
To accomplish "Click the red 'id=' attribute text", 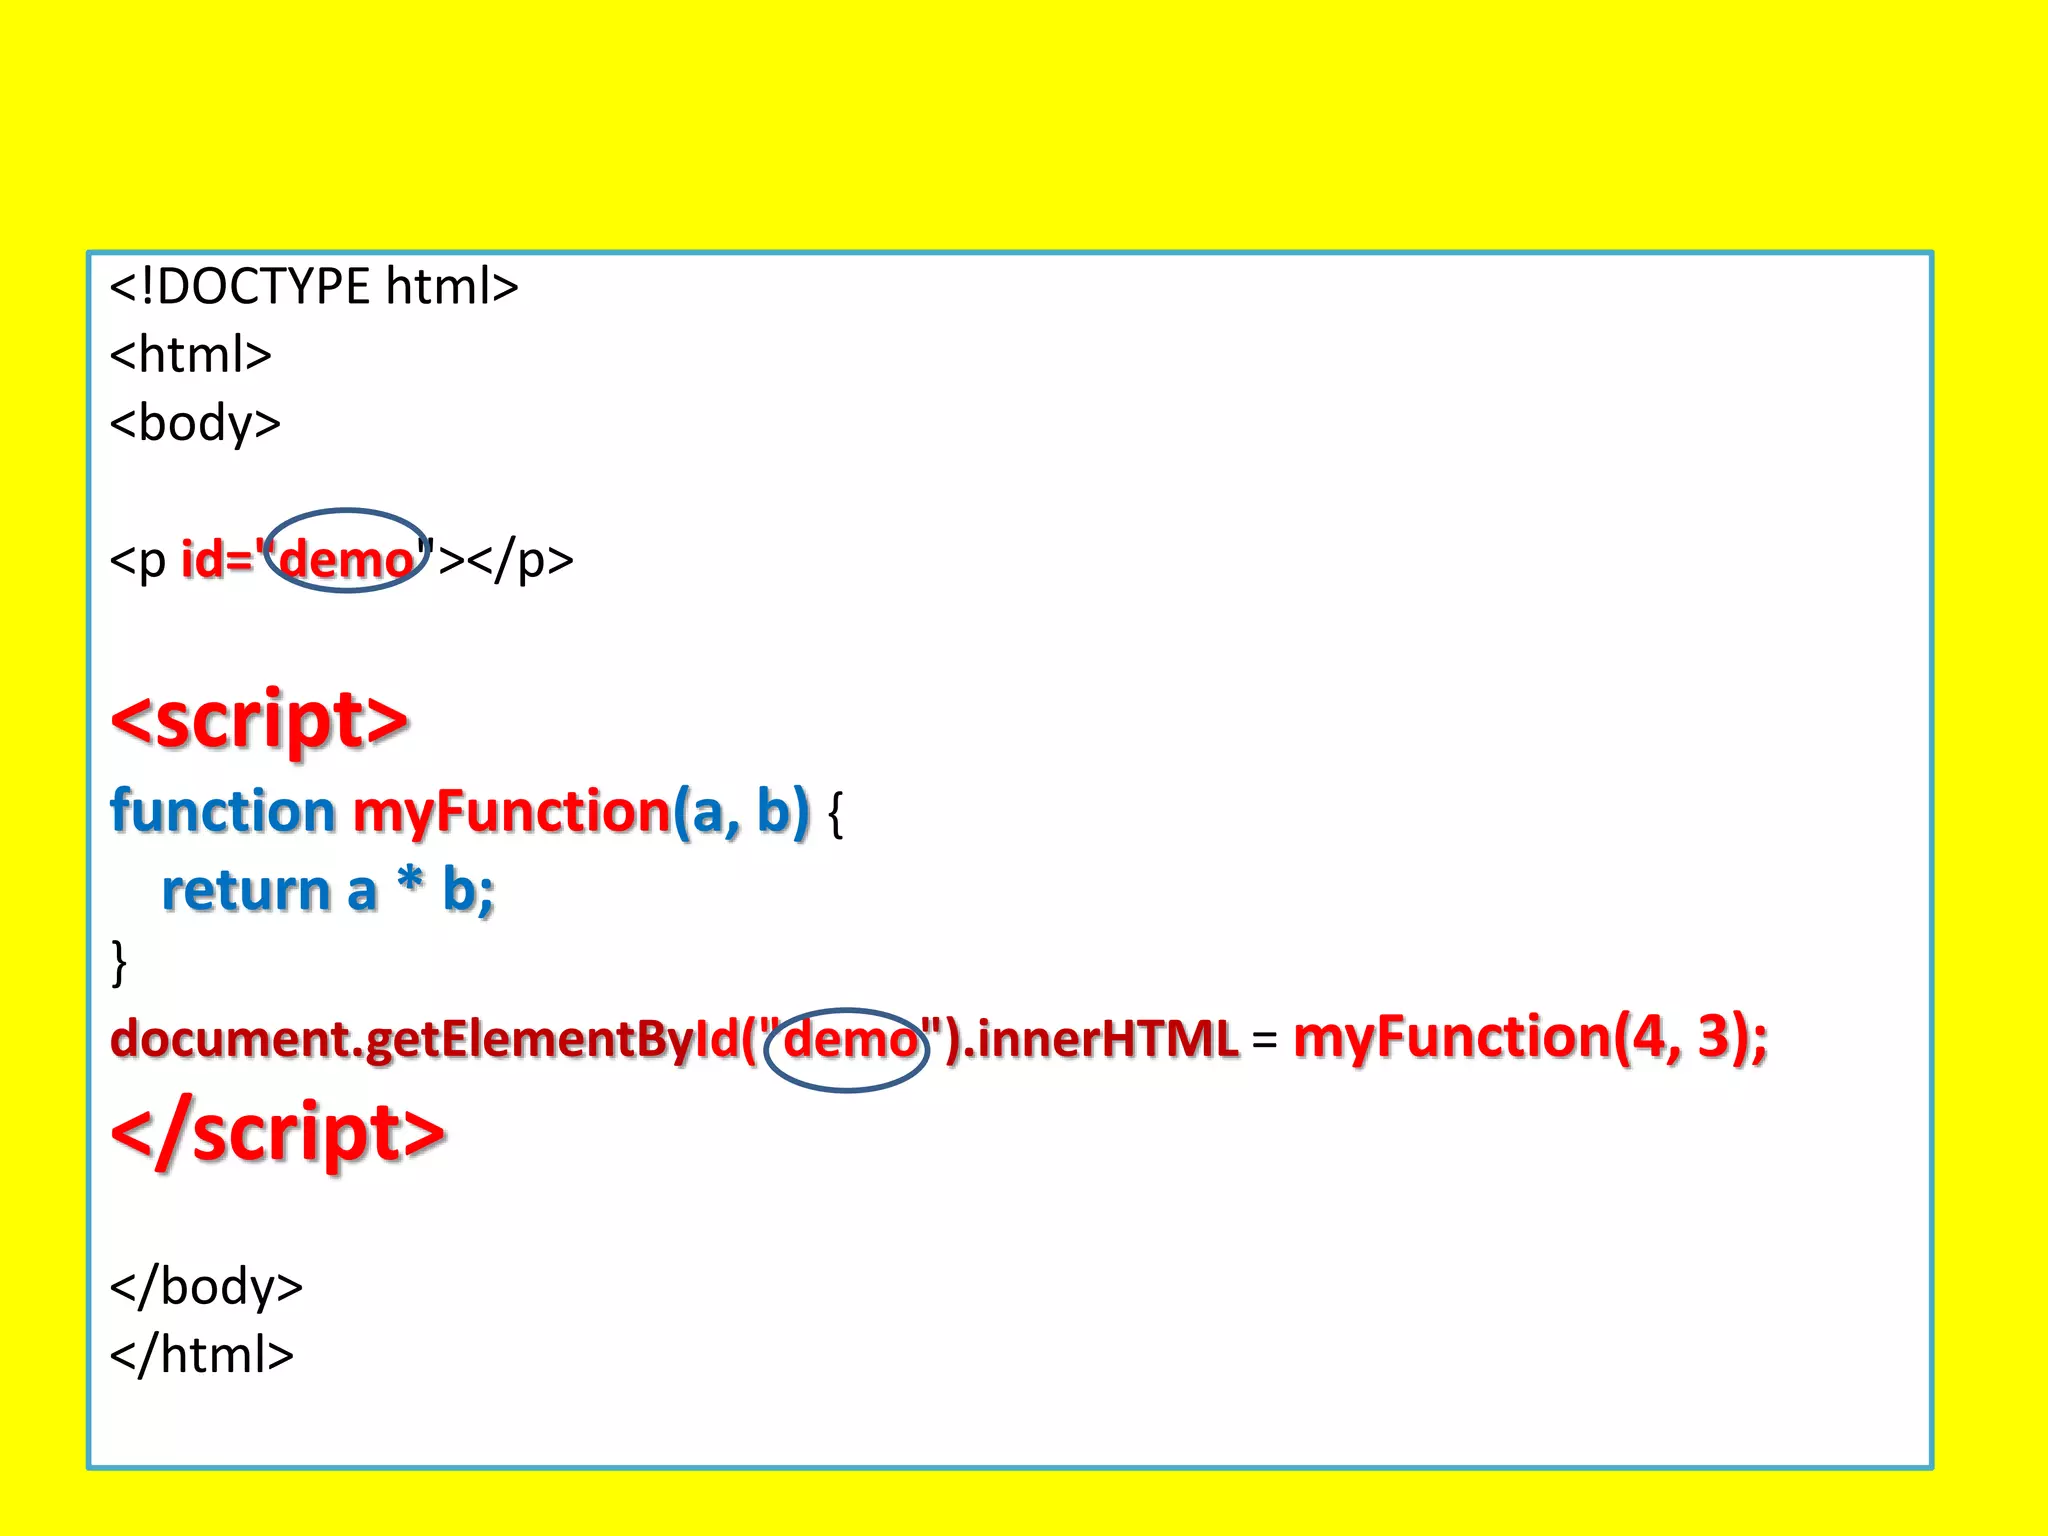I will pyautogui.click(x=217, y=558).
